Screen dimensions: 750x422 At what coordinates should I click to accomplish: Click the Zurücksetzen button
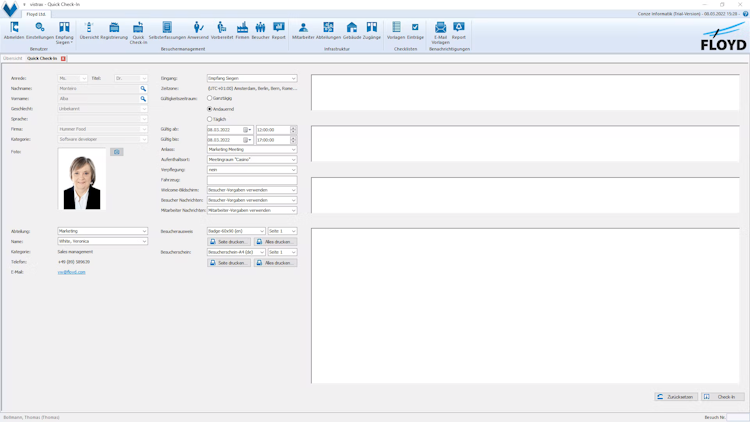pos(676,397)
